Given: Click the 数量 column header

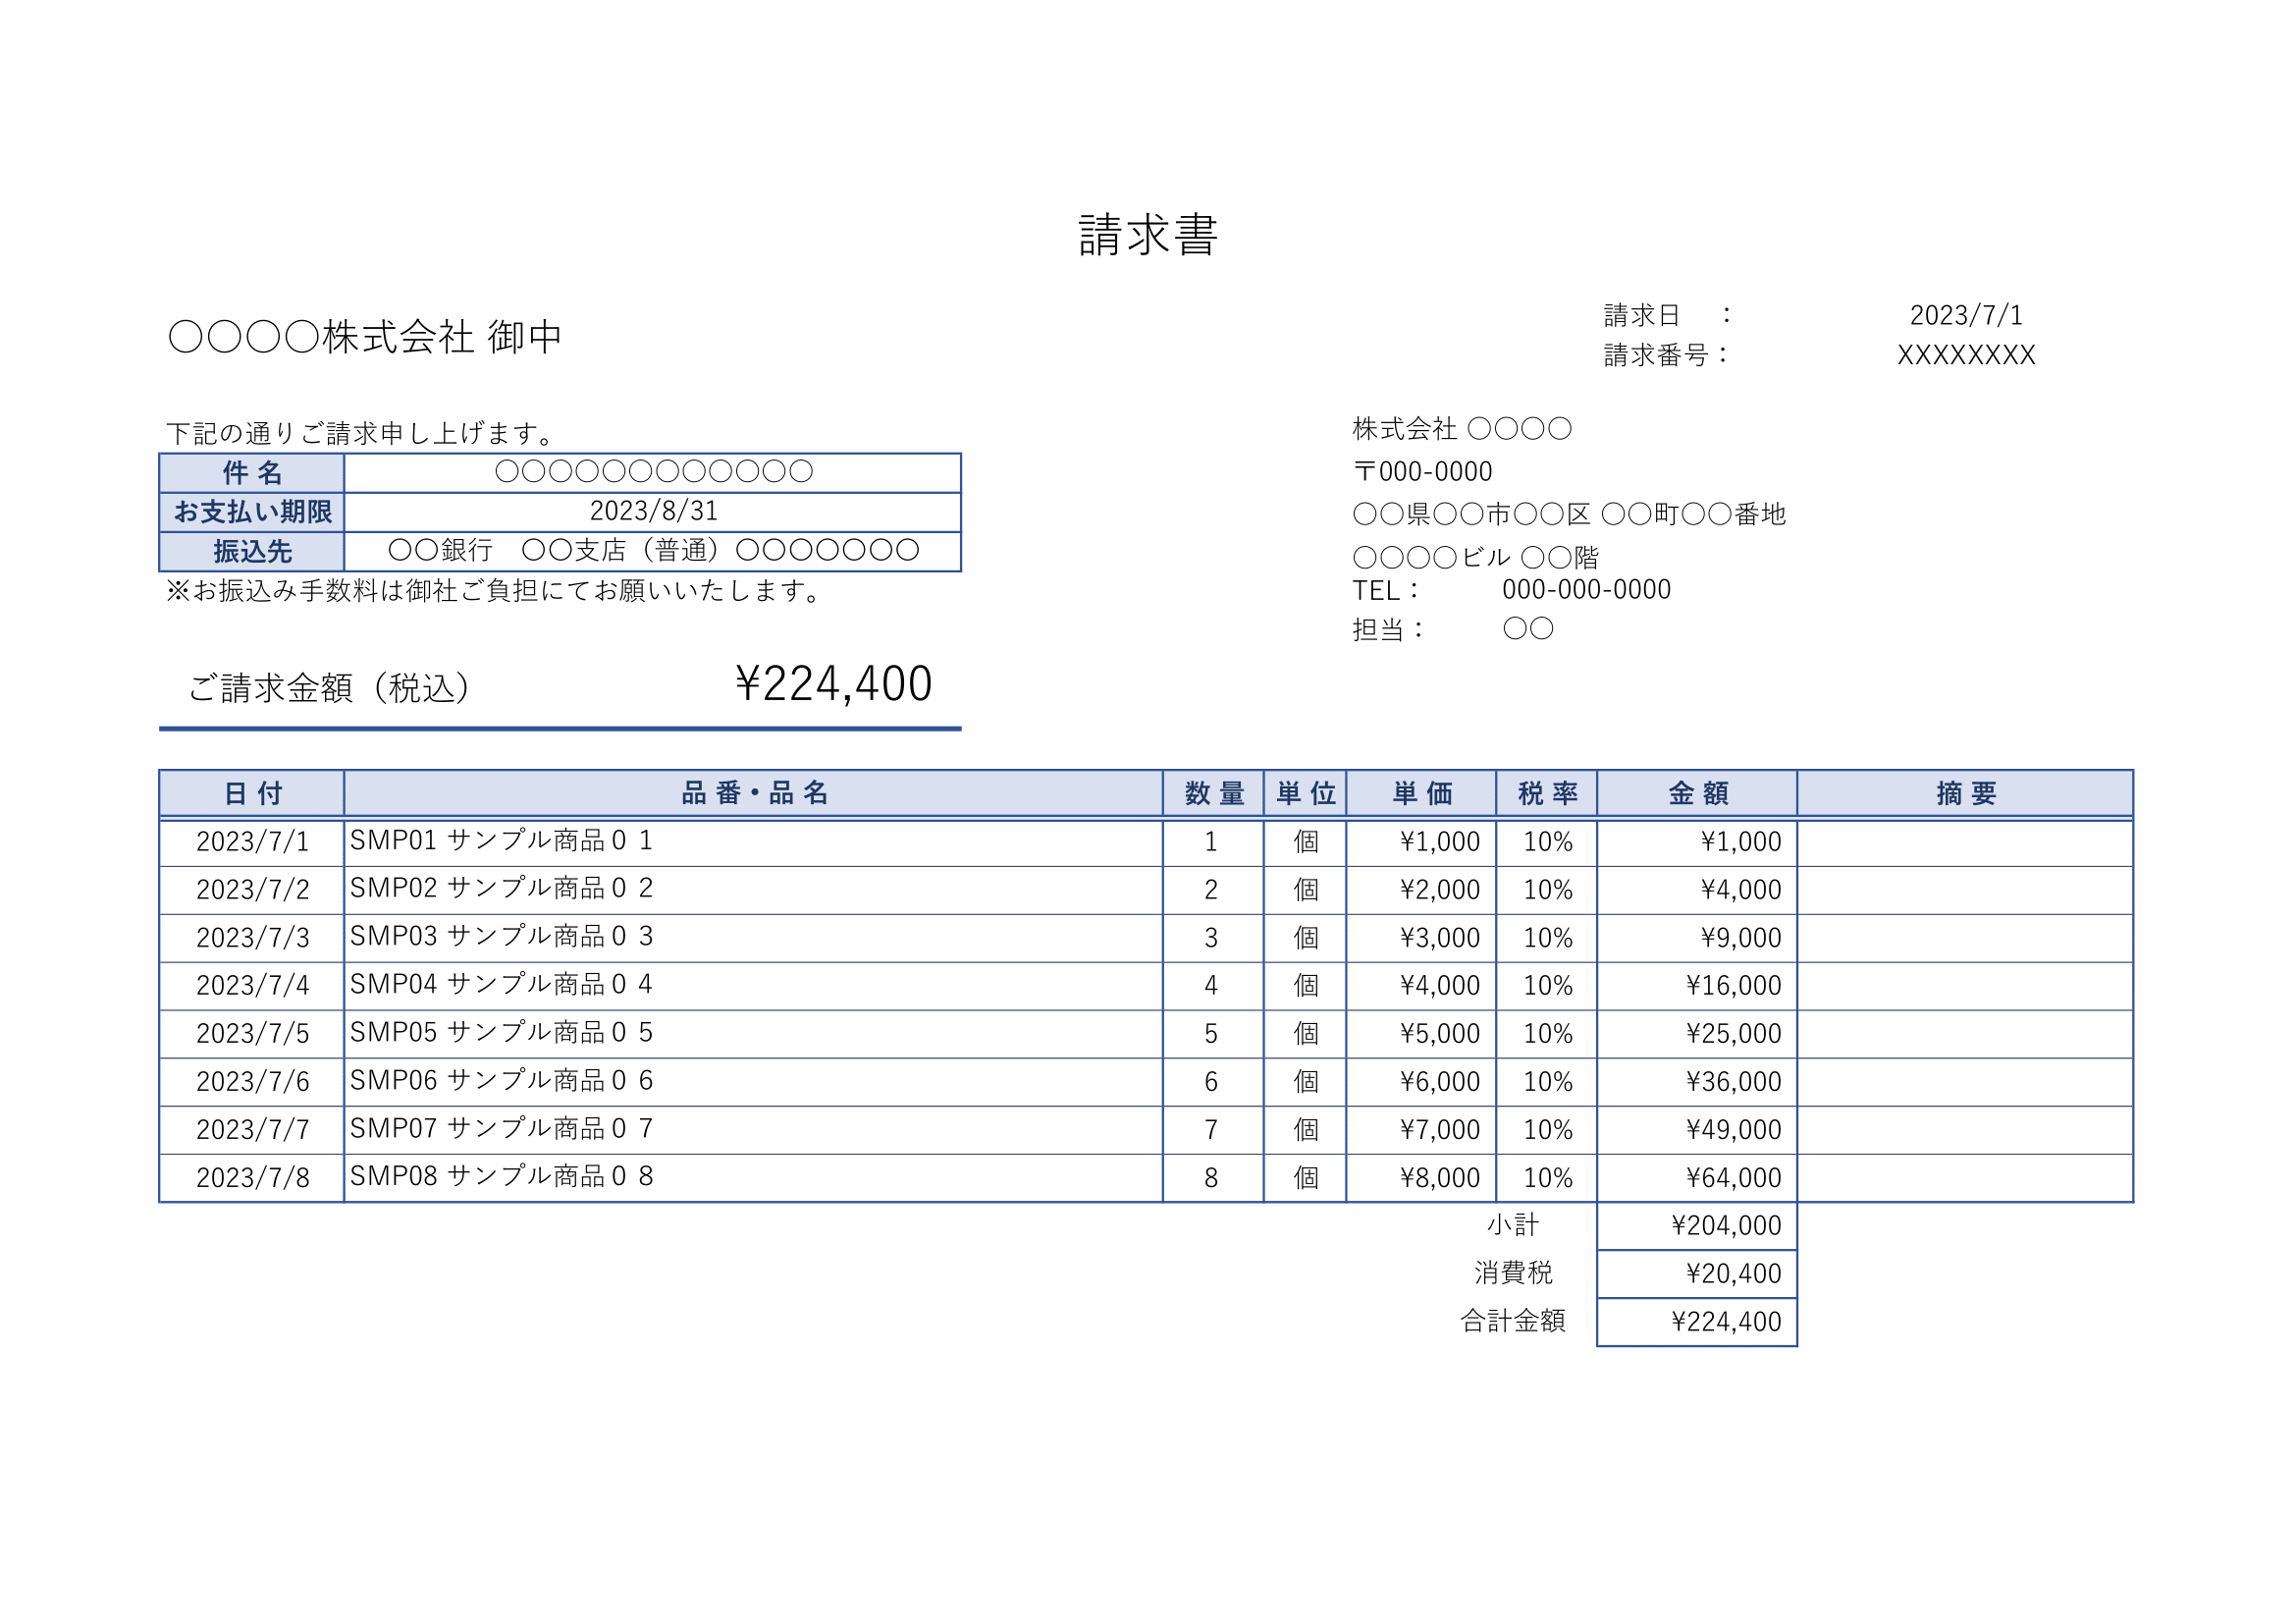Looking at the screenshot, I should click(x=1213, y=794).
